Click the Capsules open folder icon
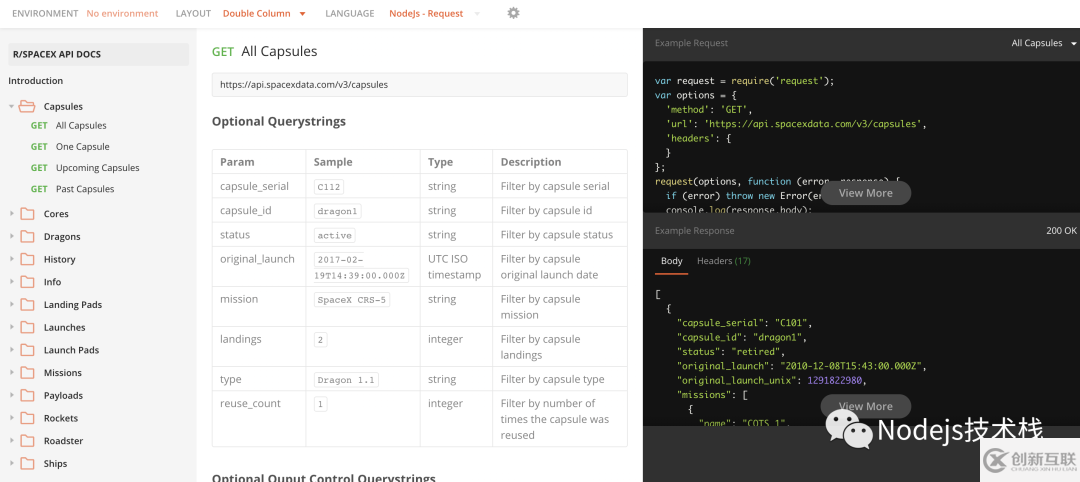 [27, 106]
